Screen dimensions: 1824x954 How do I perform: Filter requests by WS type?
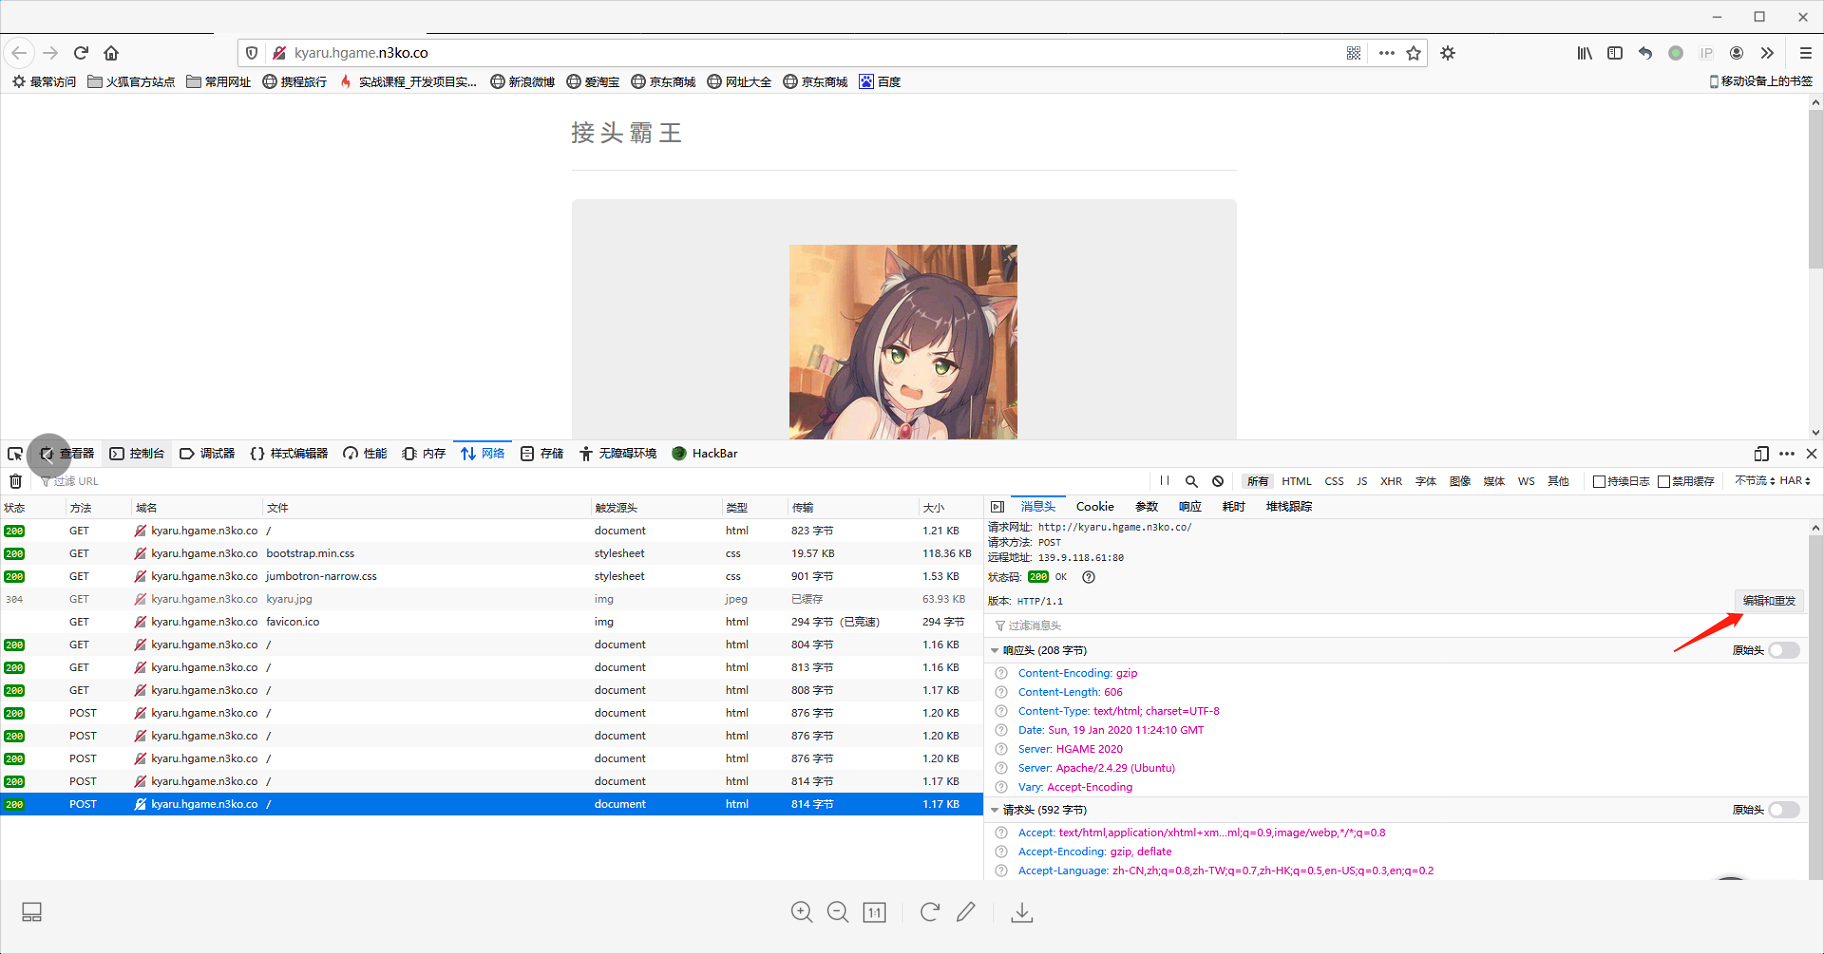(1526, 481)
